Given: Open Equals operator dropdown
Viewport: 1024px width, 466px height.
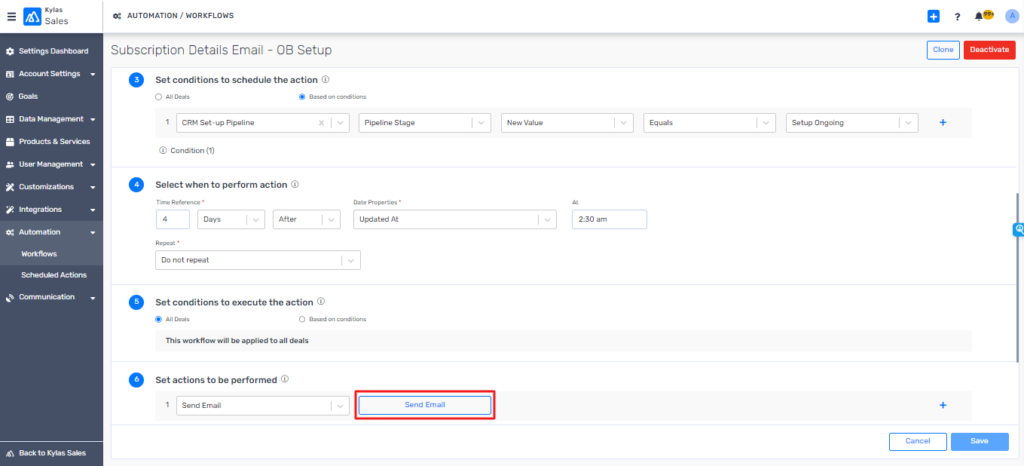Looking at the screenshot, I should pos(709,123).
